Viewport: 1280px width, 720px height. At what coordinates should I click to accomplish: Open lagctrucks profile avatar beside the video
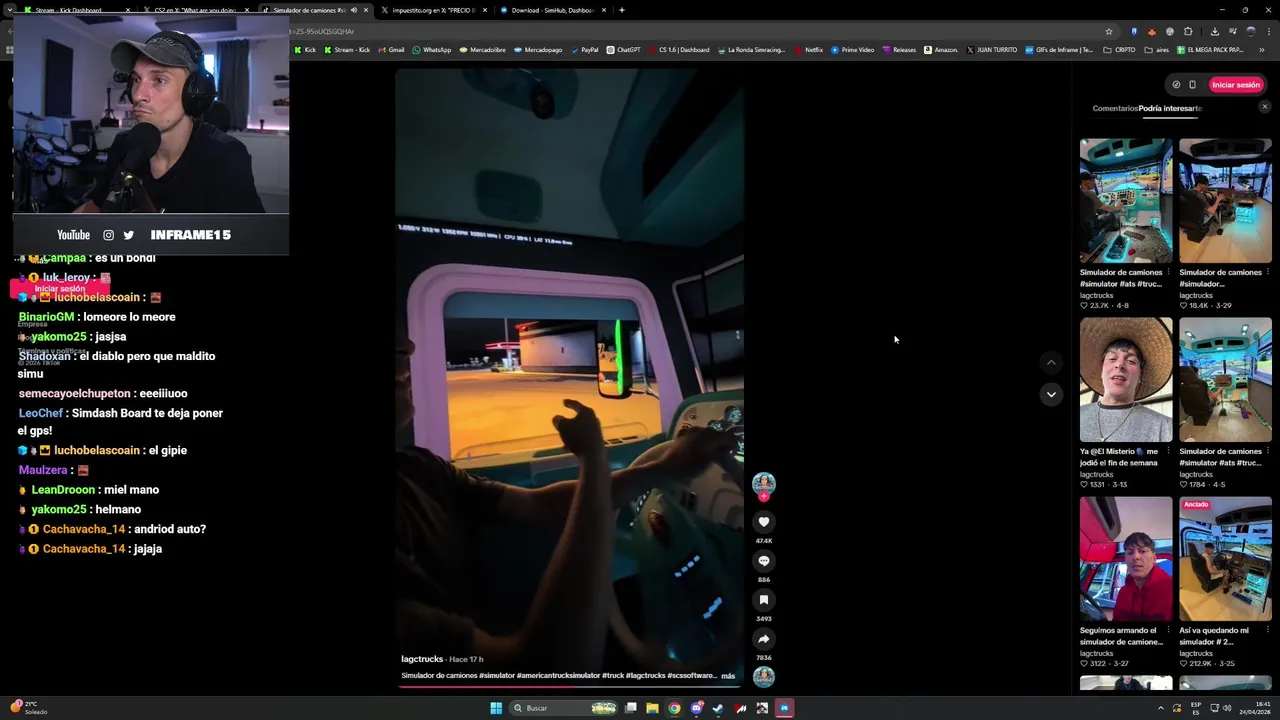tap(763, 483)
